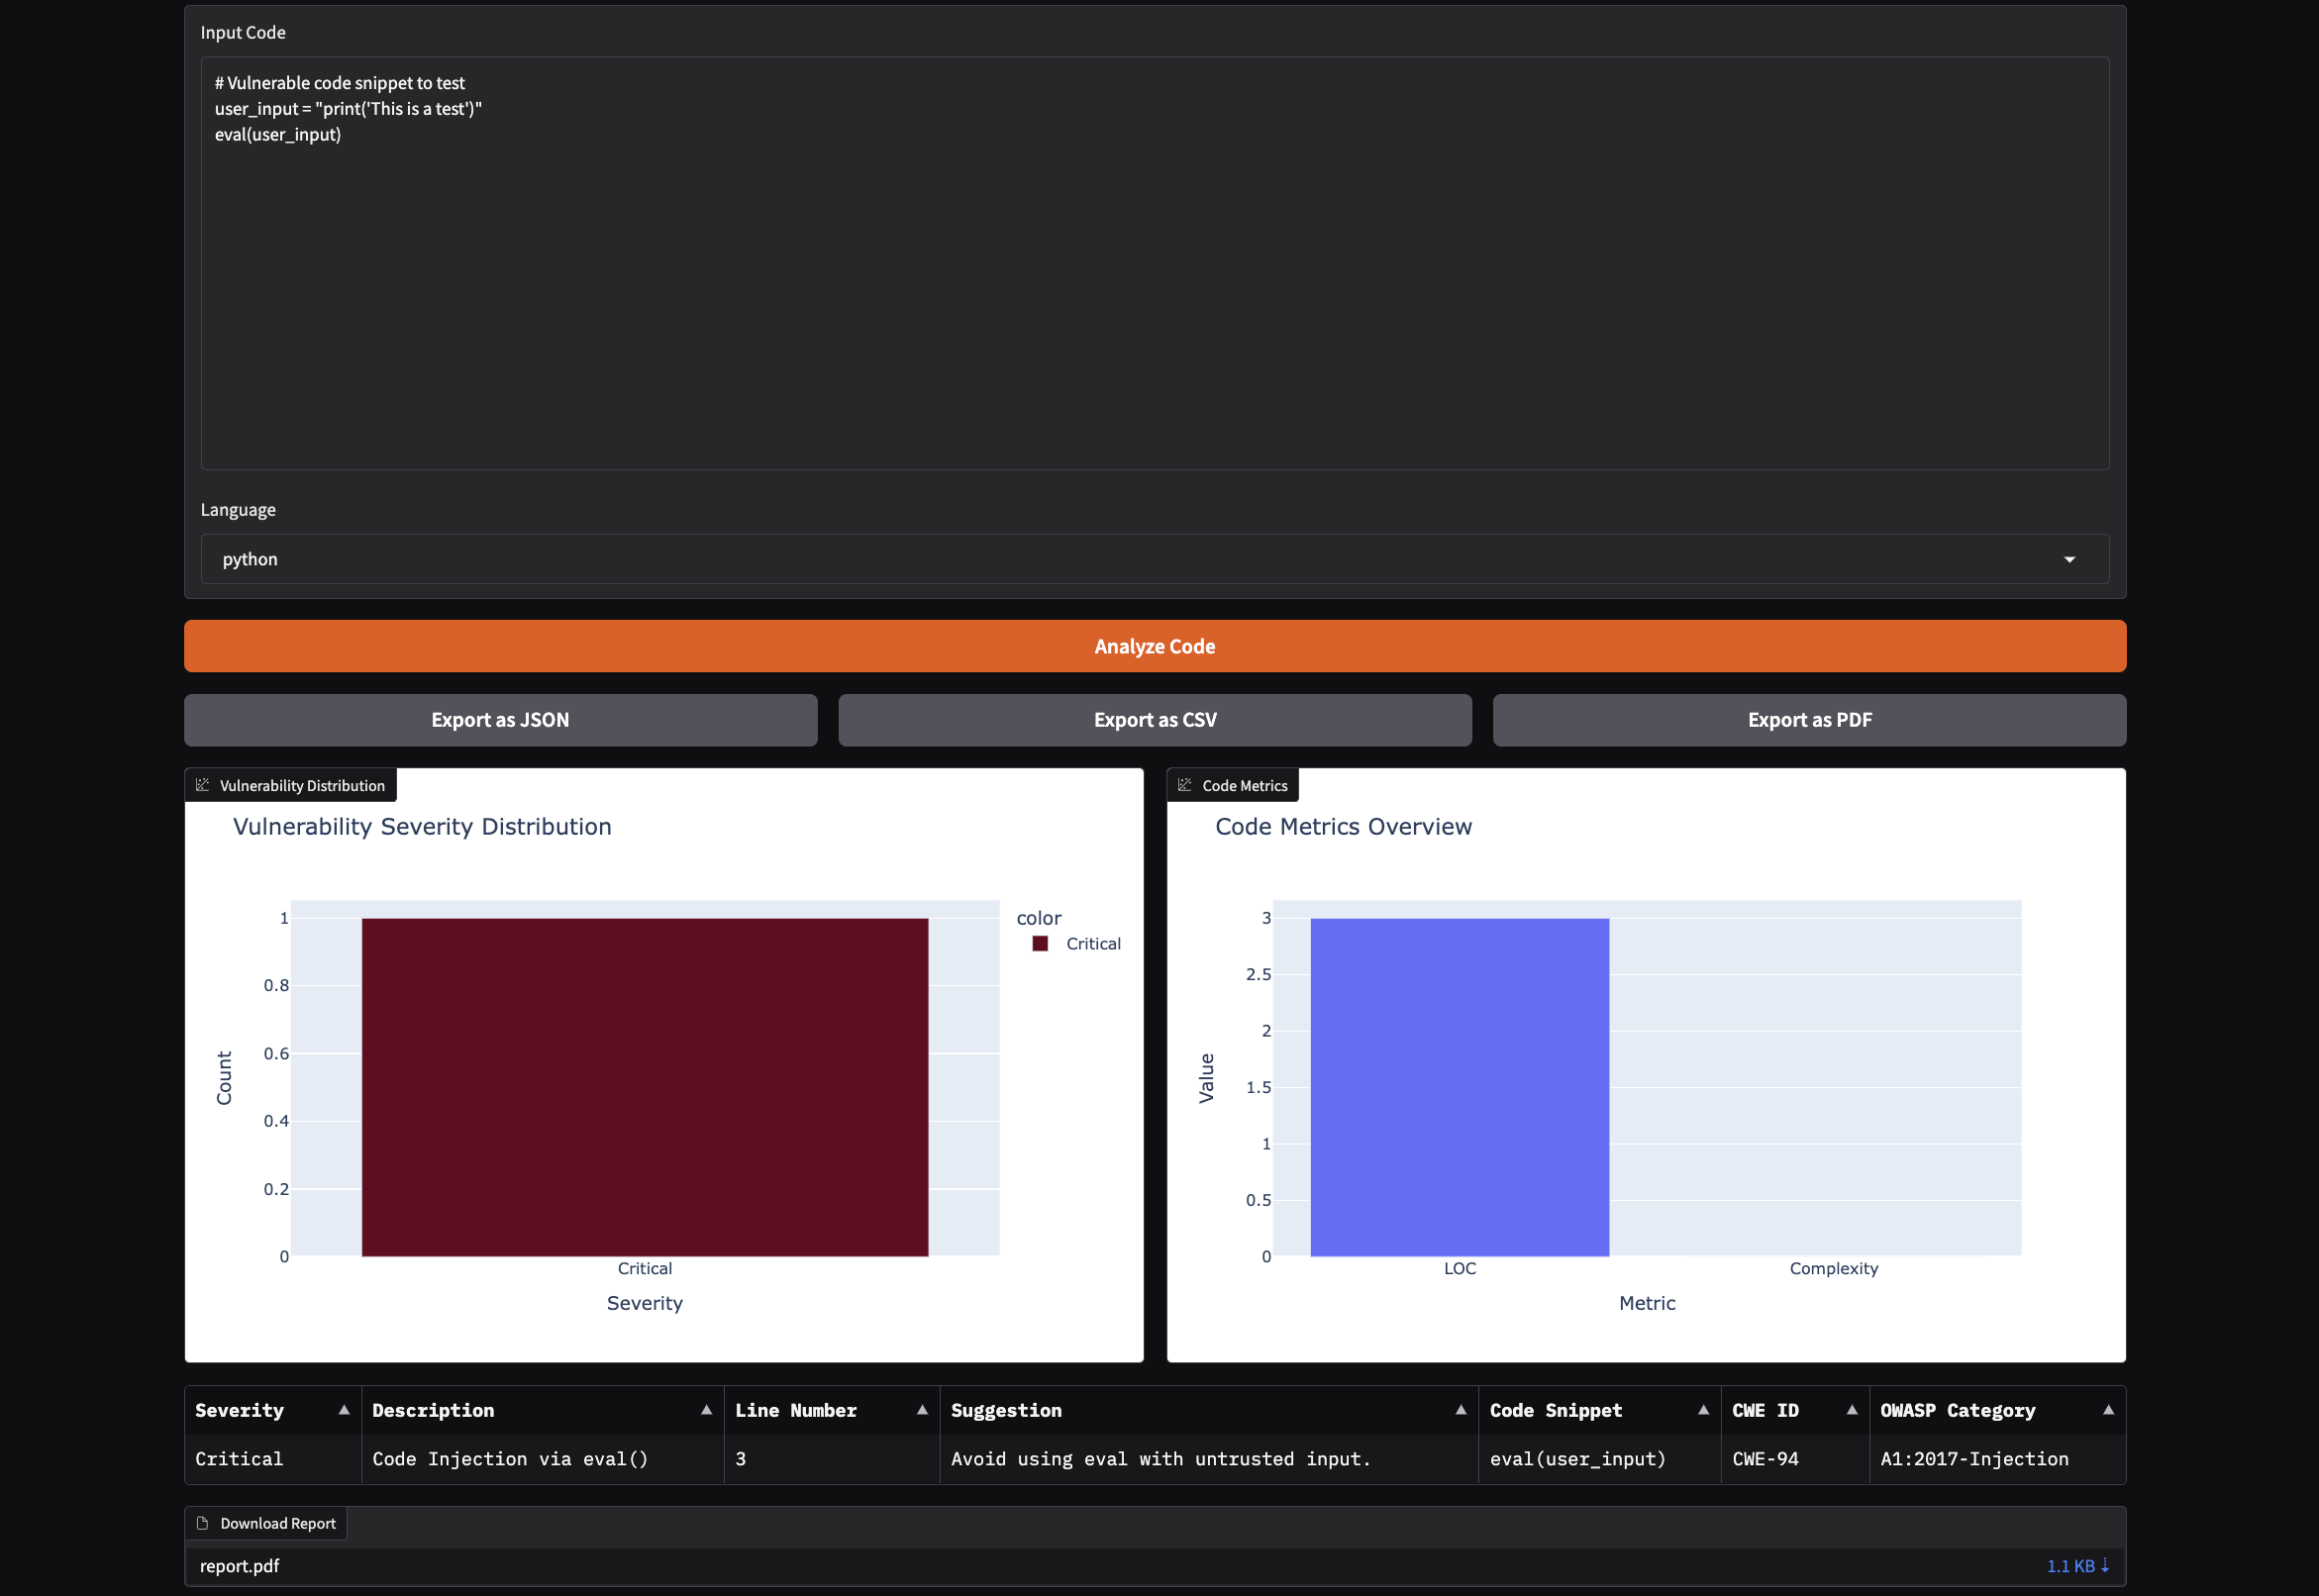The height and width of the screenshot is (1596, 2319).
Task: Expand the Vulnerability Distribution tab
Action: click(x=291, y=784)
